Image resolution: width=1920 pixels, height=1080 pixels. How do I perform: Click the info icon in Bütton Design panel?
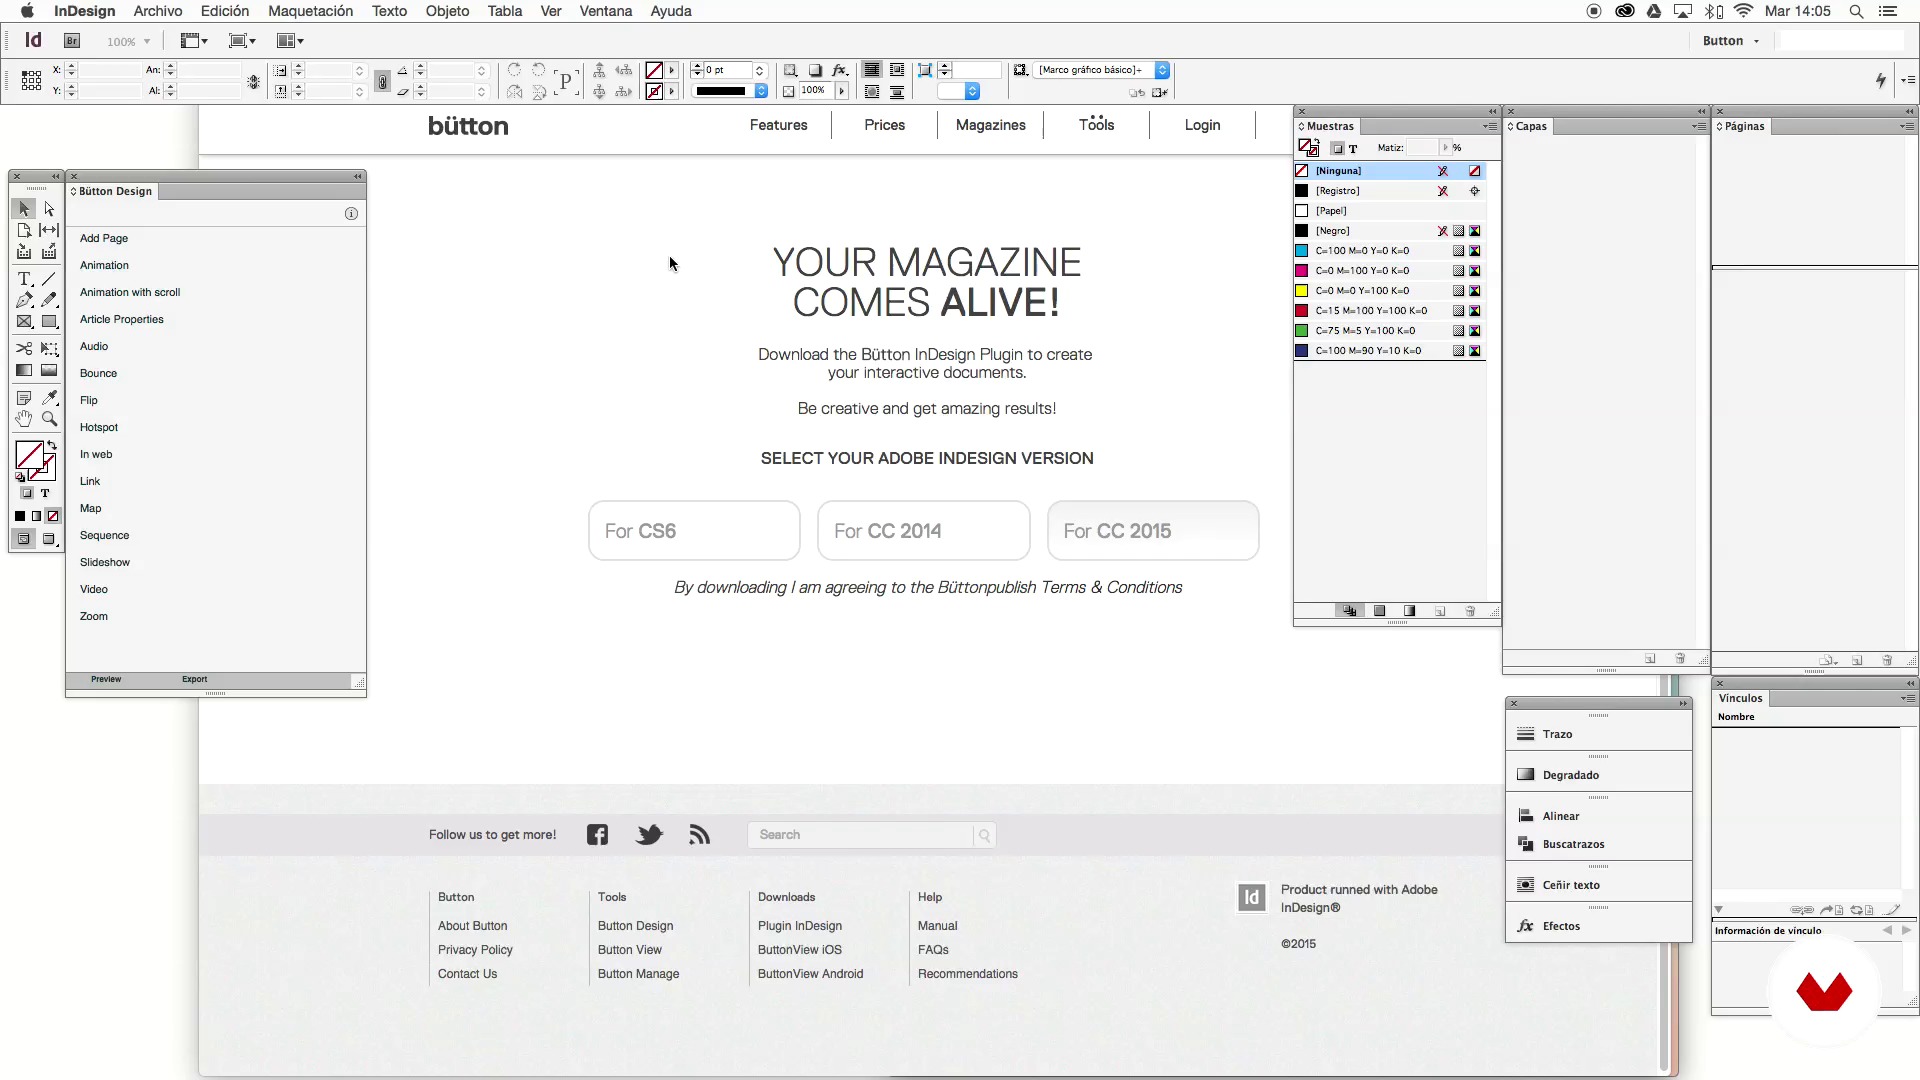click(351, 214)
